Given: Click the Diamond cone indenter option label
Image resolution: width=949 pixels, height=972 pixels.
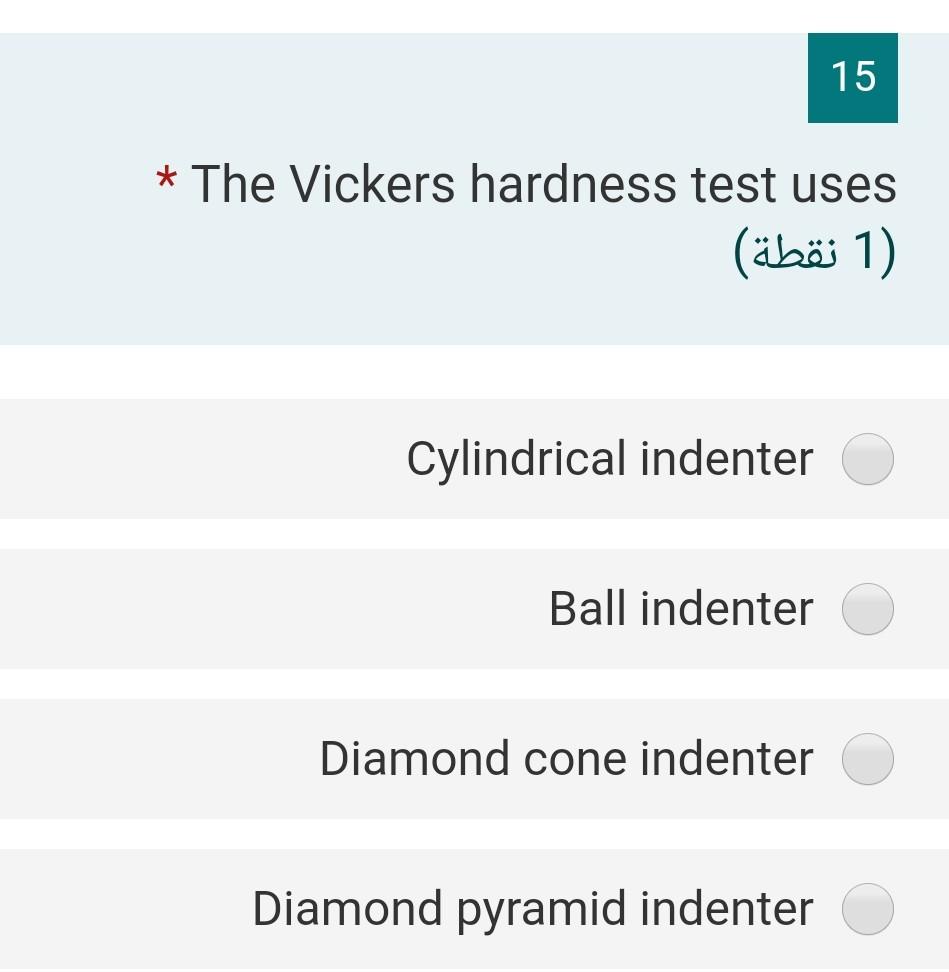Looking at the screenshot, I should coord(565,759).
